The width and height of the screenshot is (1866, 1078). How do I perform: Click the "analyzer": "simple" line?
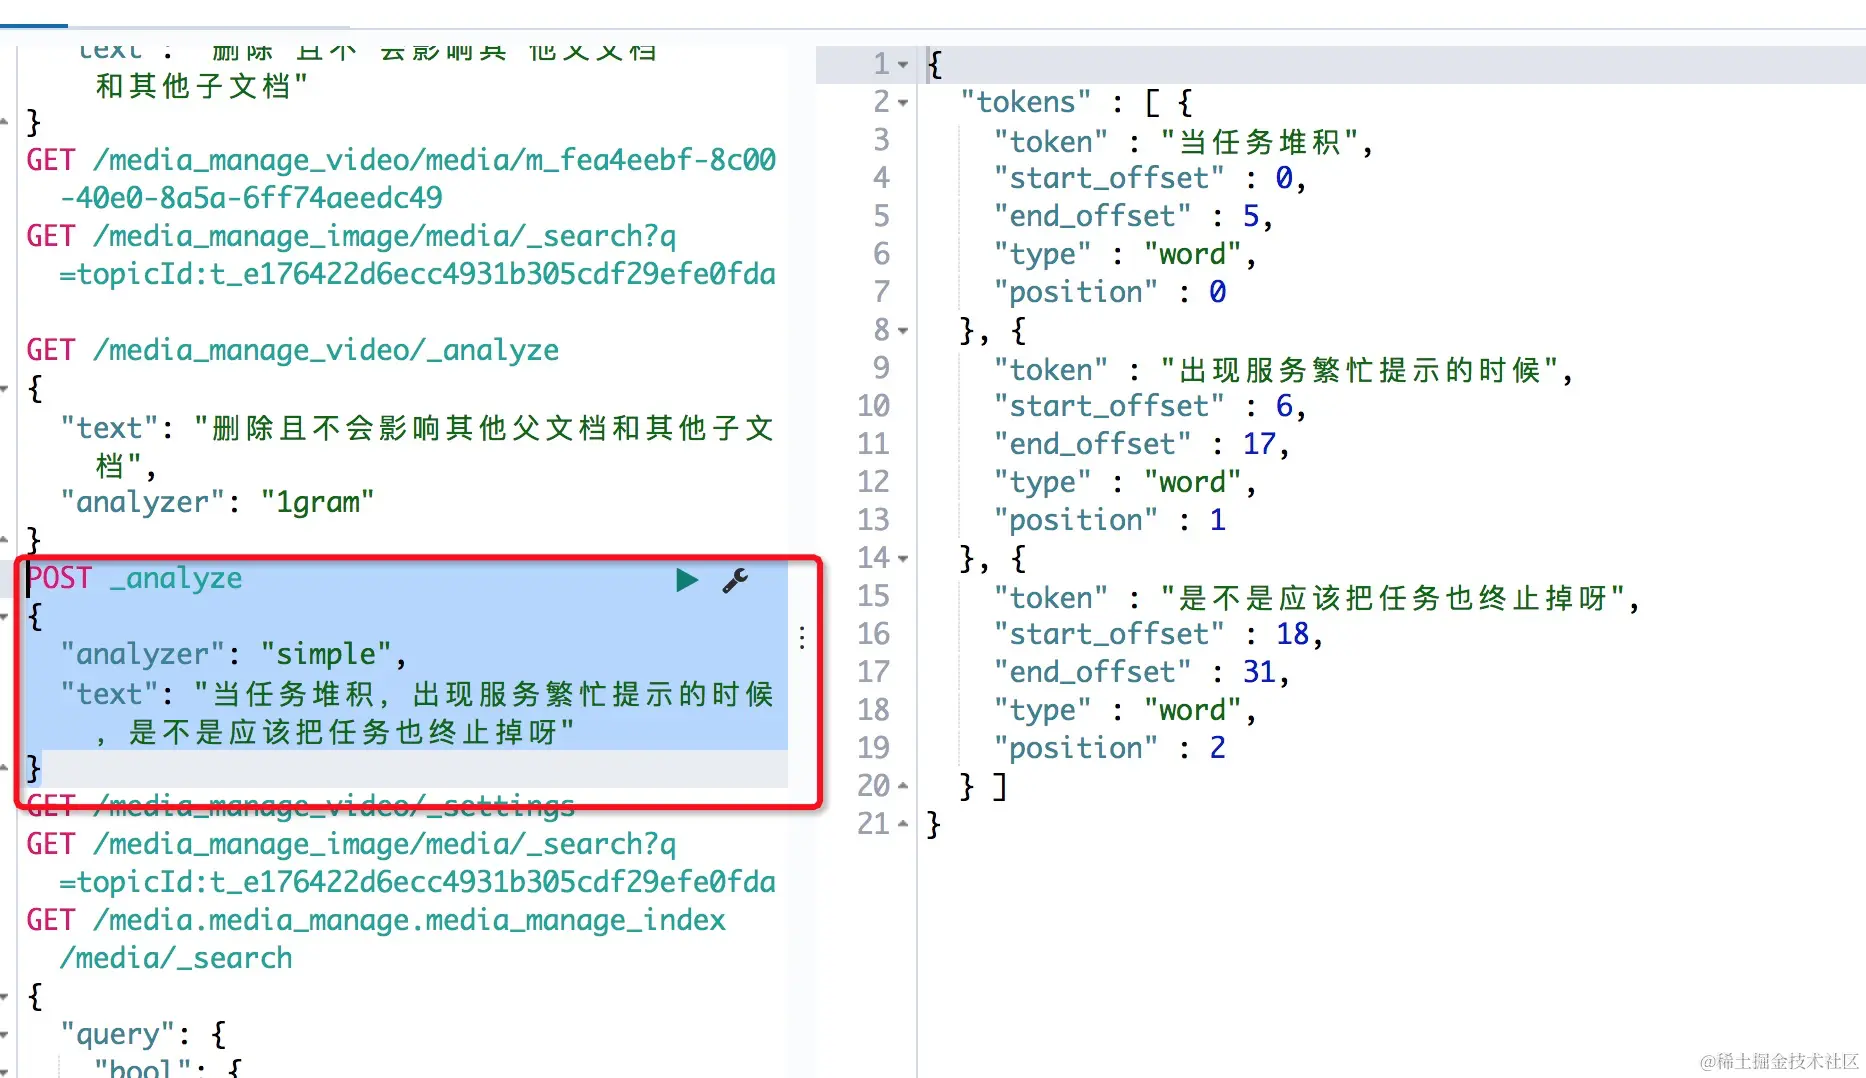point(233,654)
